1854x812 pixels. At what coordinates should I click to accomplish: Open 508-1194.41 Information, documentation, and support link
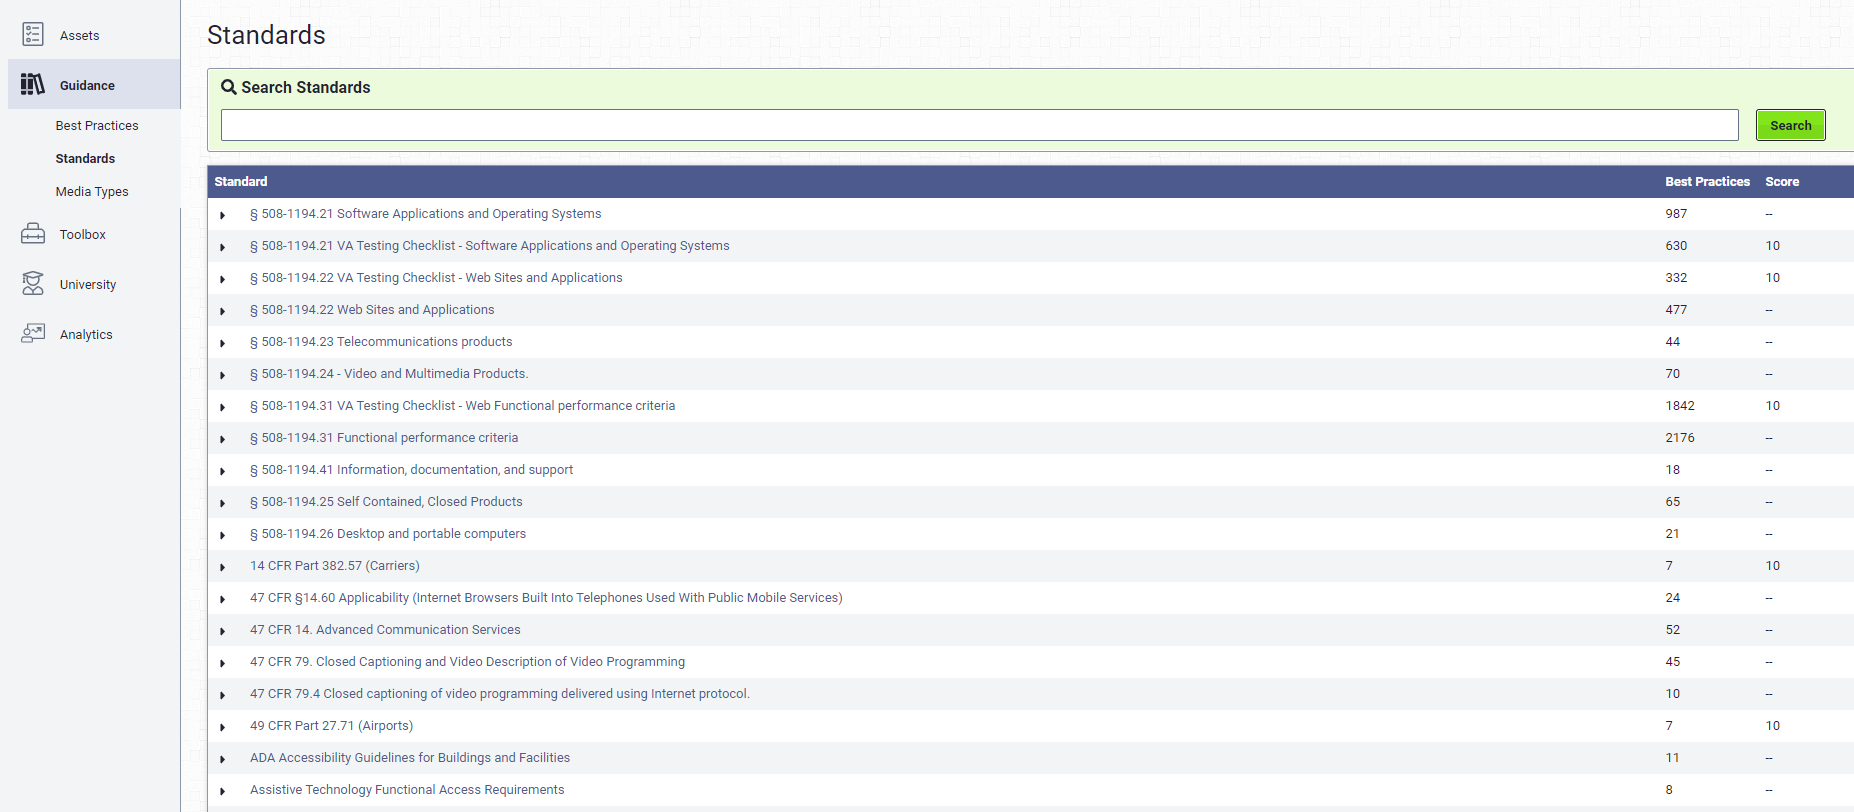tap(411, 470)
